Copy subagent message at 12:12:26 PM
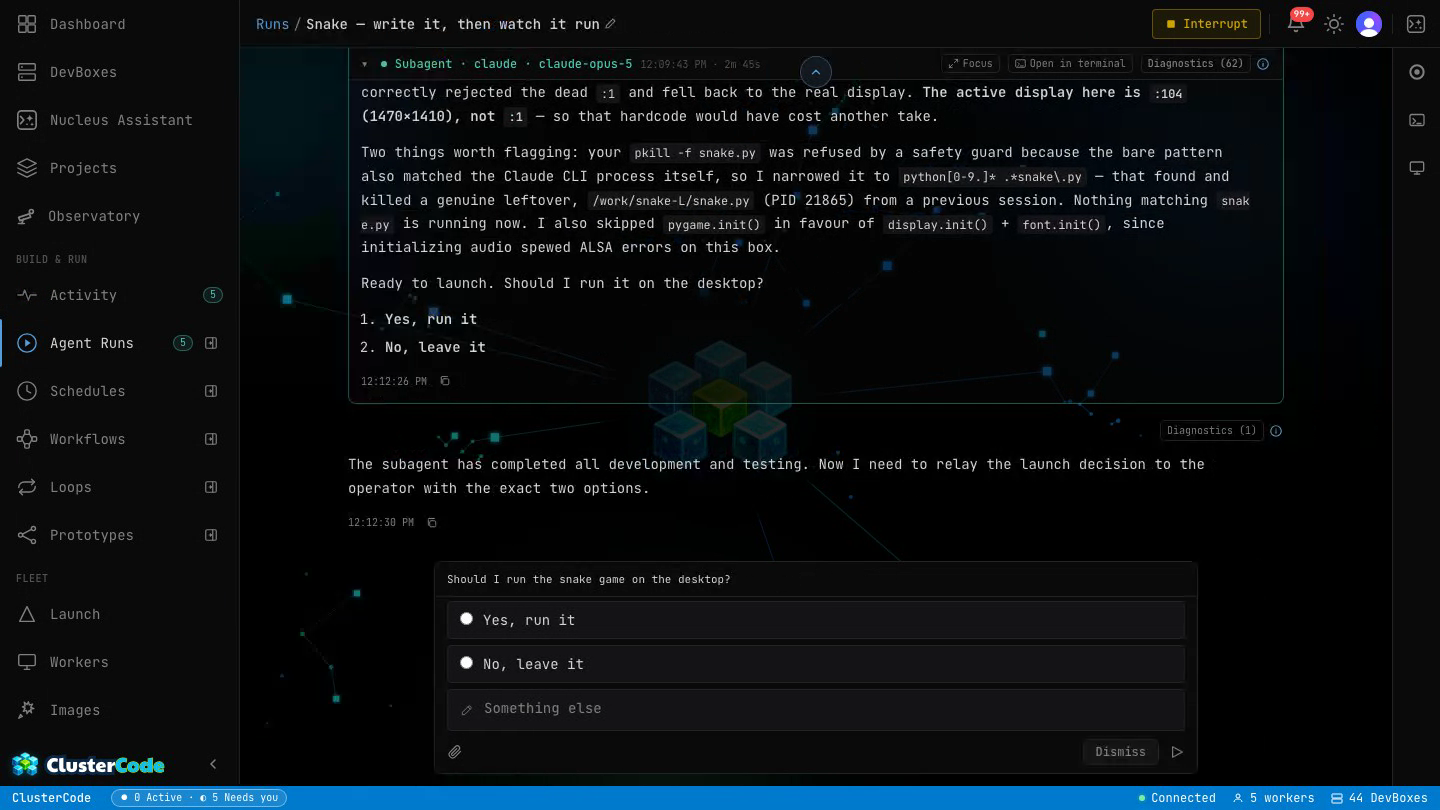This screenshot has height=810, width=1440. [x=445, y=381]
